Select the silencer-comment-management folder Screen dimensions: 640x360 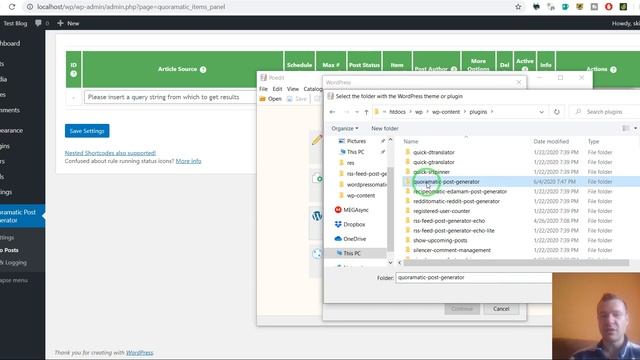pos(452,250)
